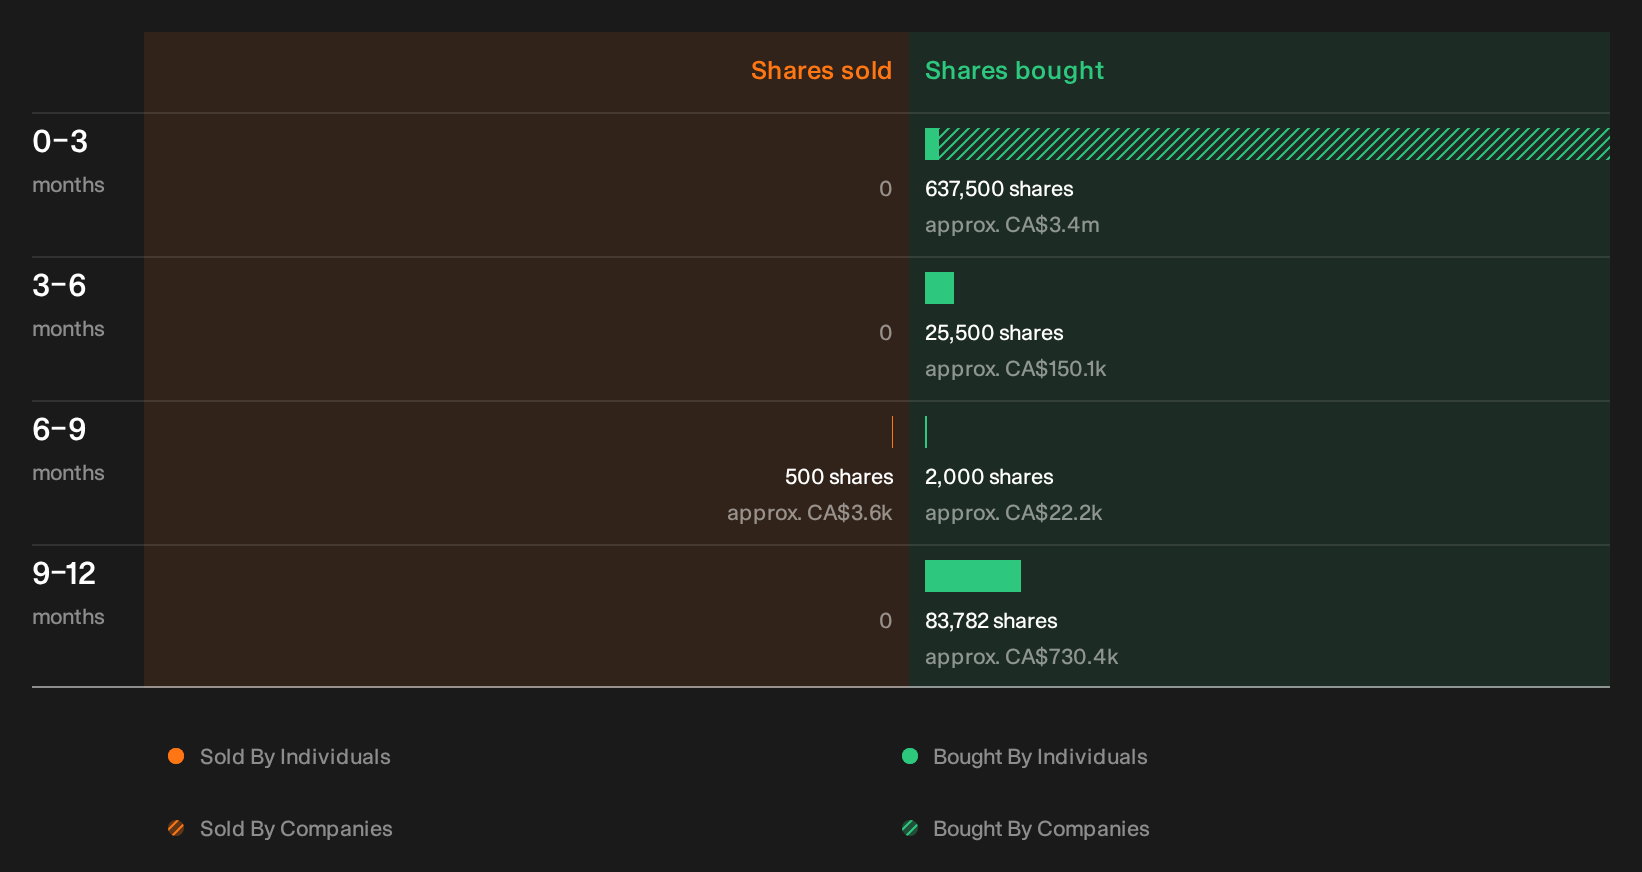
Task: Click the zero sold value for 3-6 months
Action: coord(885,333)
